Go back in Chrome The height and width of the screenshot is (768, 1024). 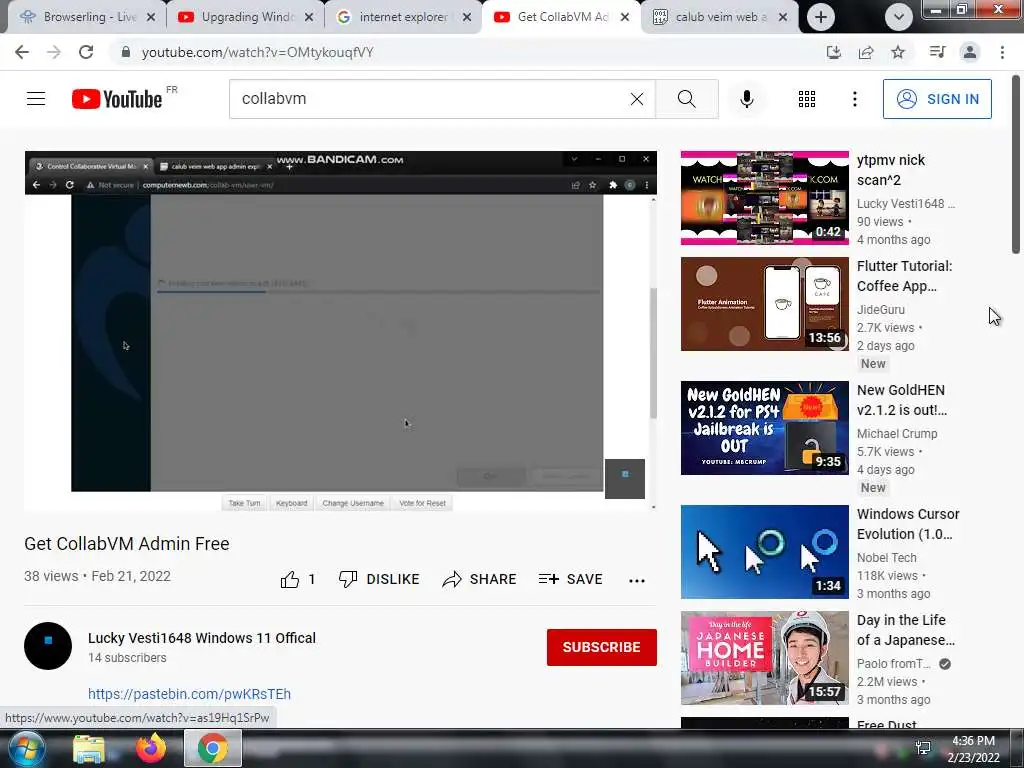(22, 52)
